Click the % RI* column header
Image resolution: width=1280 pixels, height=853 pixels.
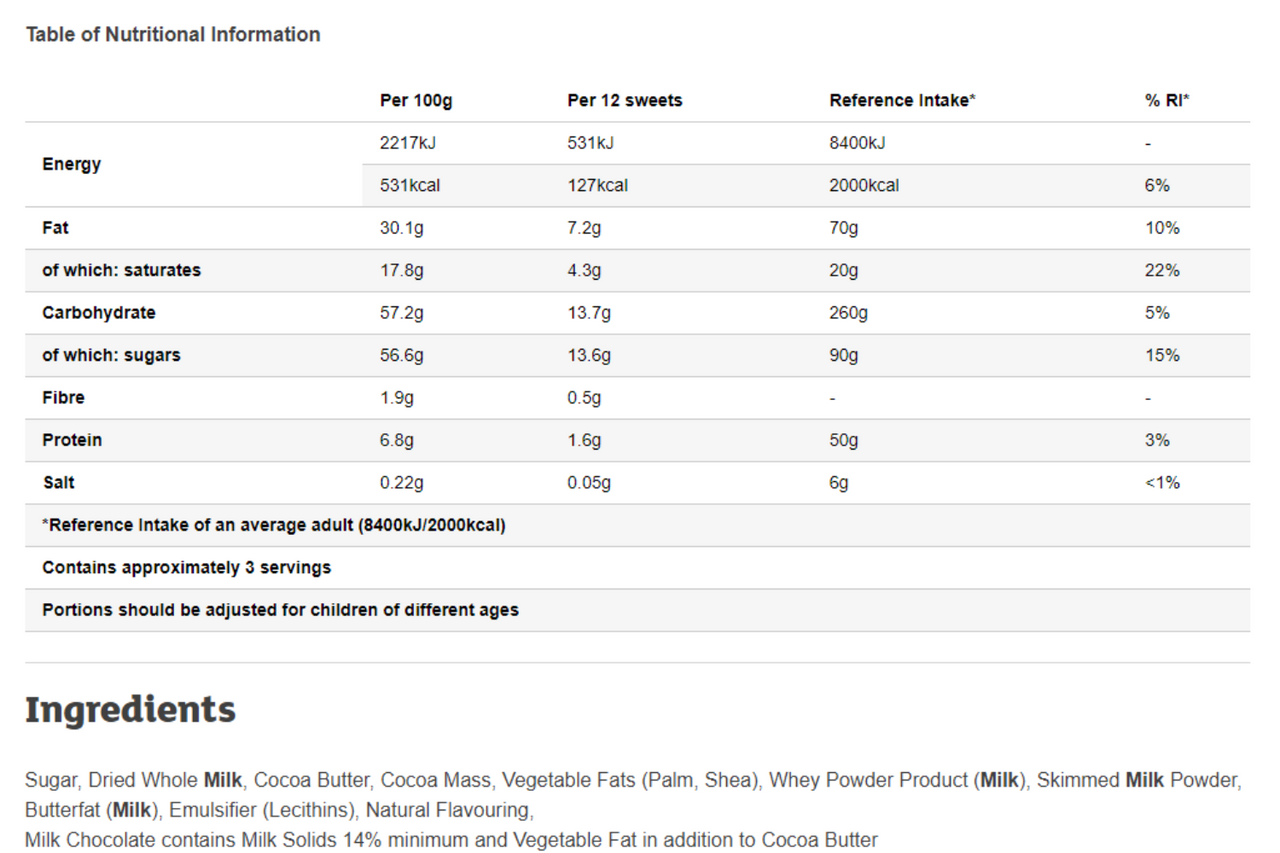(x=1167, y=100)
